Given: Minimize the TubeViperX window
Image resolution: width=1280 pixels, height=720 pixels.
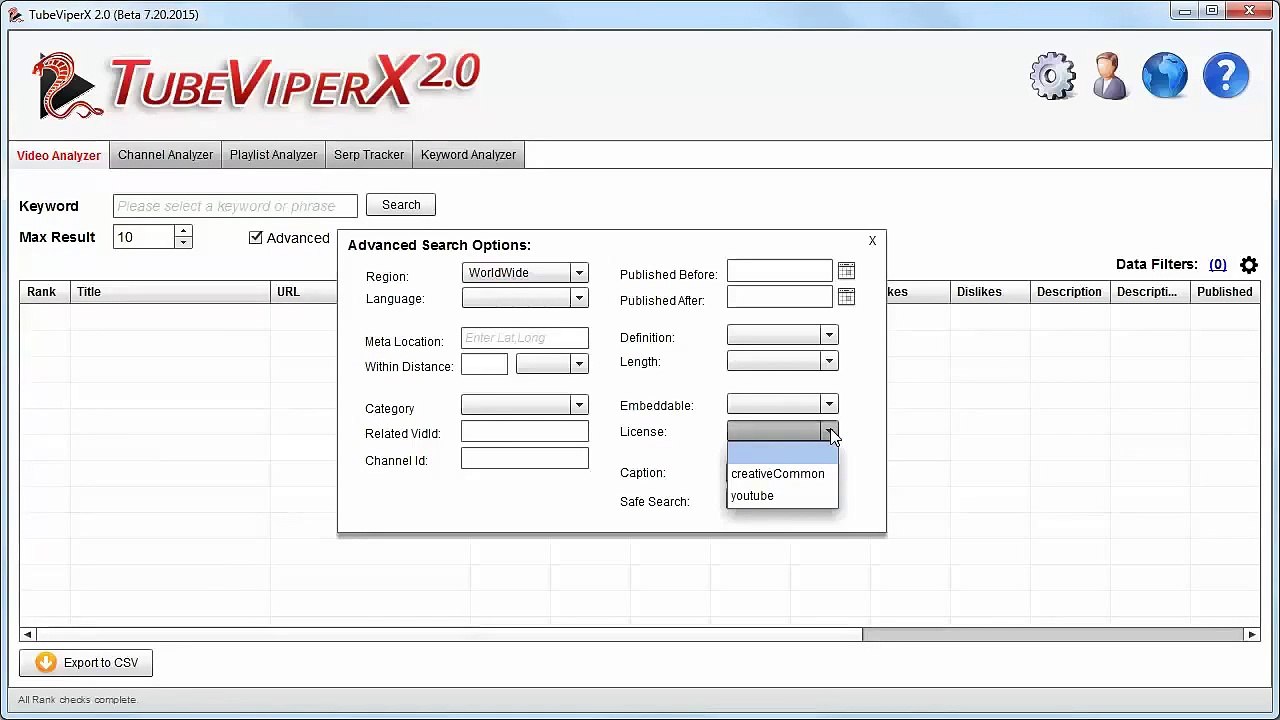Looking at the screenshot, I should 1185,11.
